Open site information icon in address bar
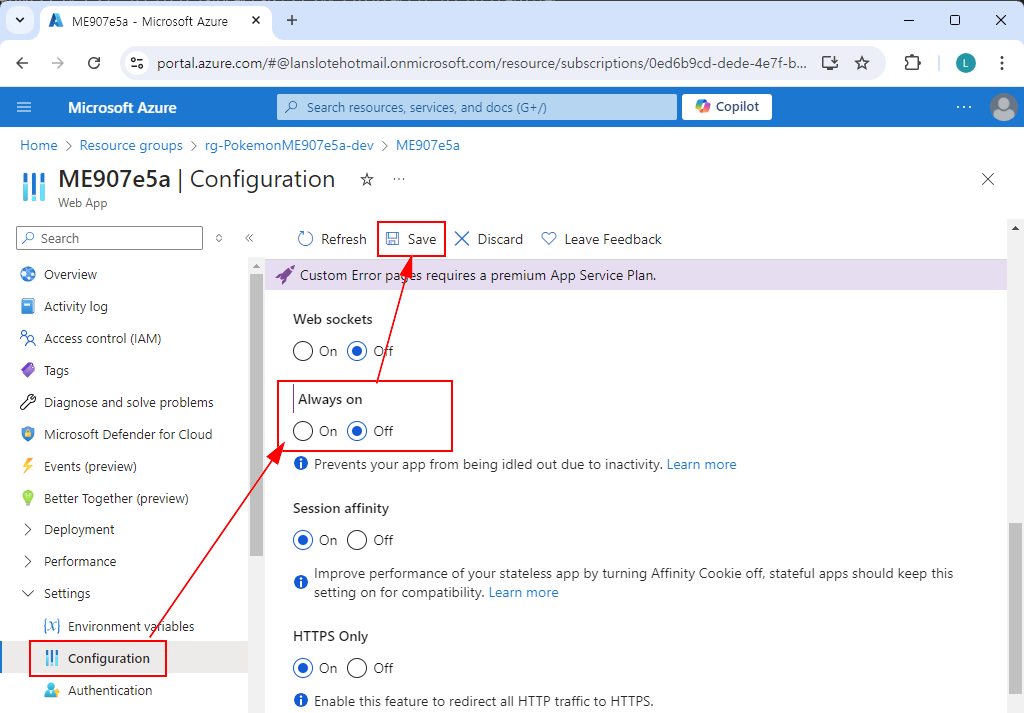The height and width of the screenshot is (713, 1024). (136, 63)
